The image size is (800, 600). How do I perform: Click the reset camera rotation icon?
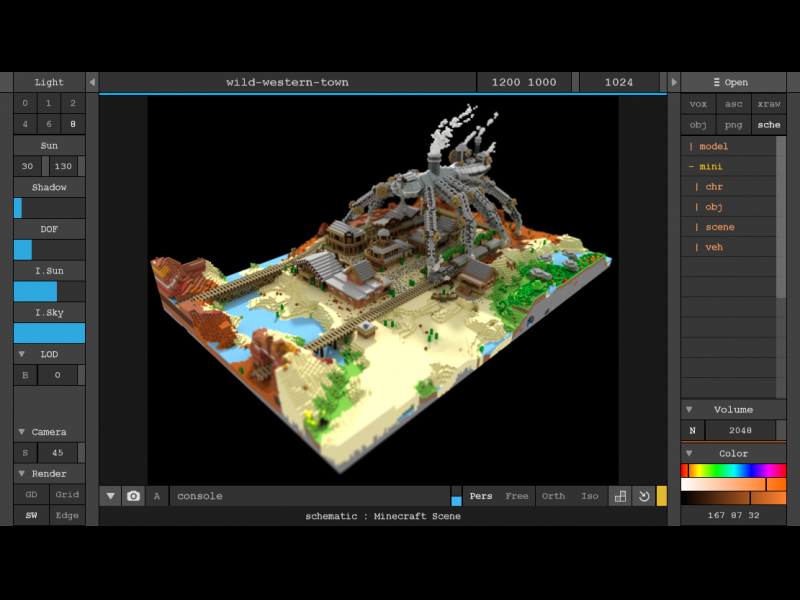coord(645,496)
